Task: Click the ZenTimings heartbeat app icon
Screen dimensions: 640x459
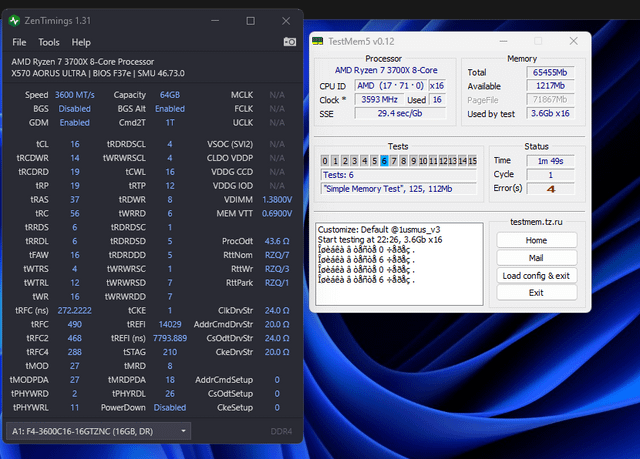Action: point(14,20)
